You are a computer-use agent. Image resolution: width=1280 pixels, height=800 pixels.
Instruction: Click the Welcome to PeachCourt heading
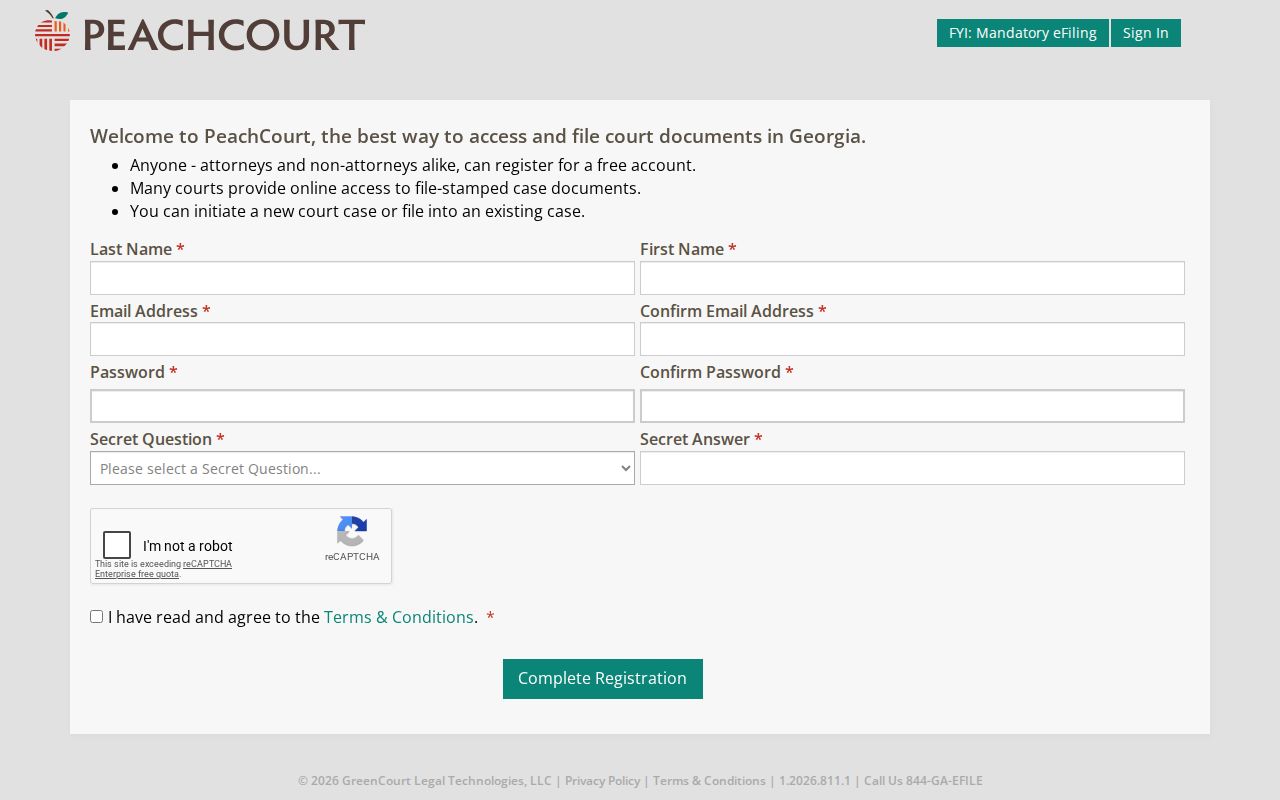click(478, 136)
